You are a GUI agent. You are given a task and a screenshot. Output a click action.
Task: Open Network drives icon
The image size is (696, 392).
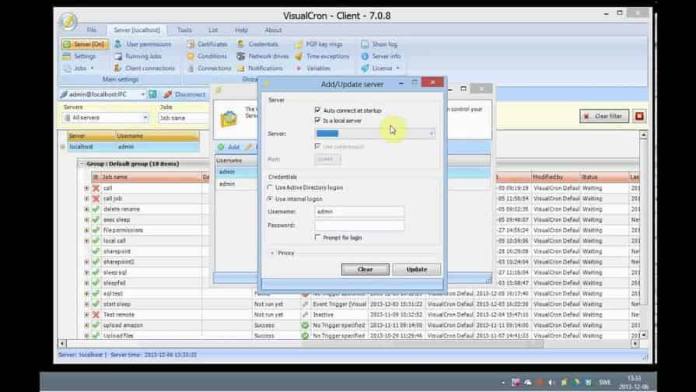241,56
